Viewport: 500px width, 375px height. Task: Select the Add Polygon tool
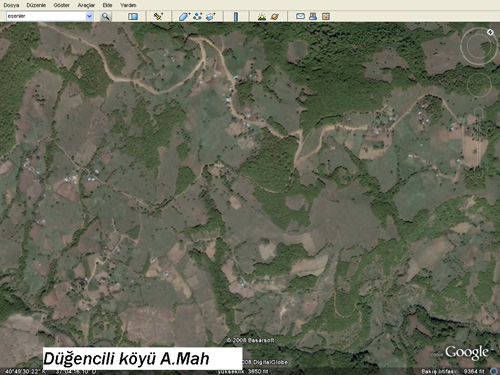point(184,16)
